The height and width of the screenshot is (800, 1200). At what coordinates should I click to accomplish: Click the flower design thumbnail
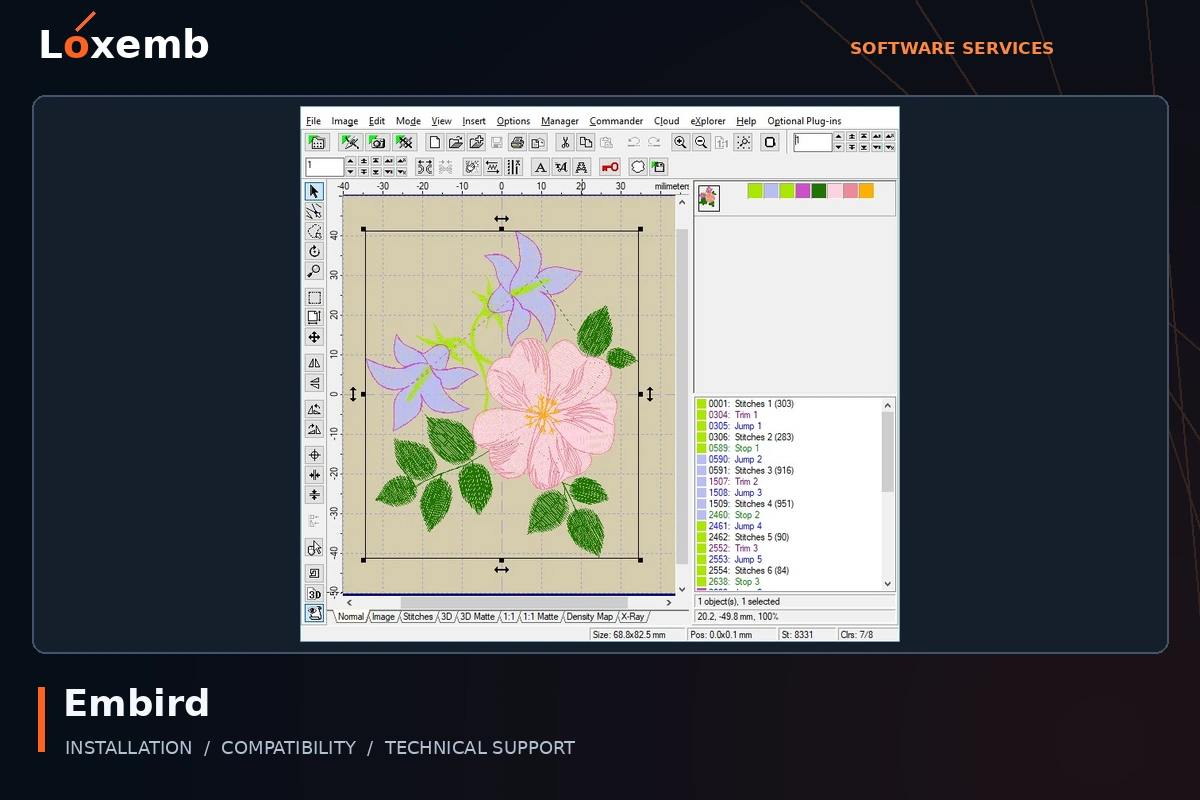coord(708,197)
